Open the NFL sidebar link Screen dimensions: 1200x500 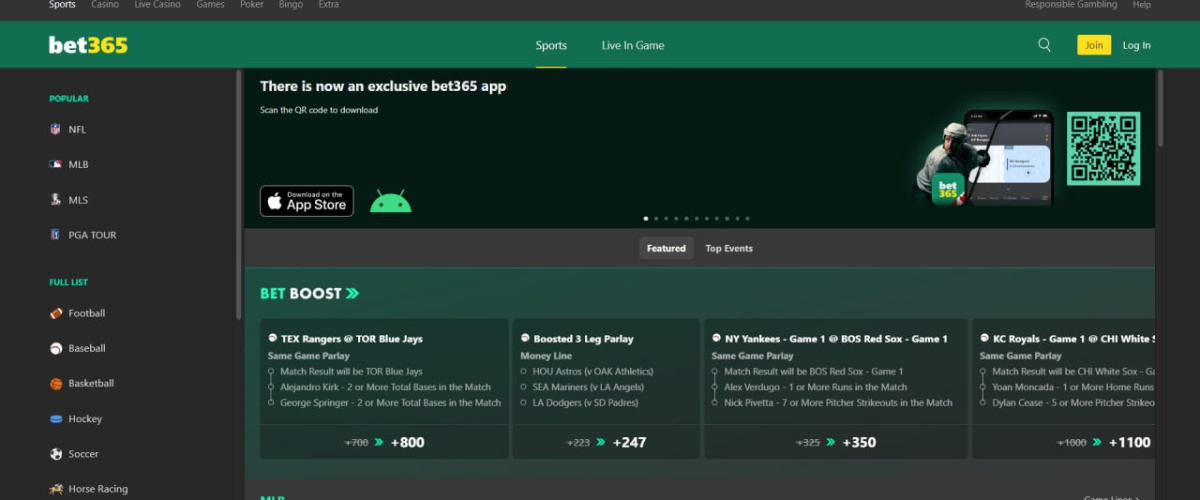pos(77,129)
